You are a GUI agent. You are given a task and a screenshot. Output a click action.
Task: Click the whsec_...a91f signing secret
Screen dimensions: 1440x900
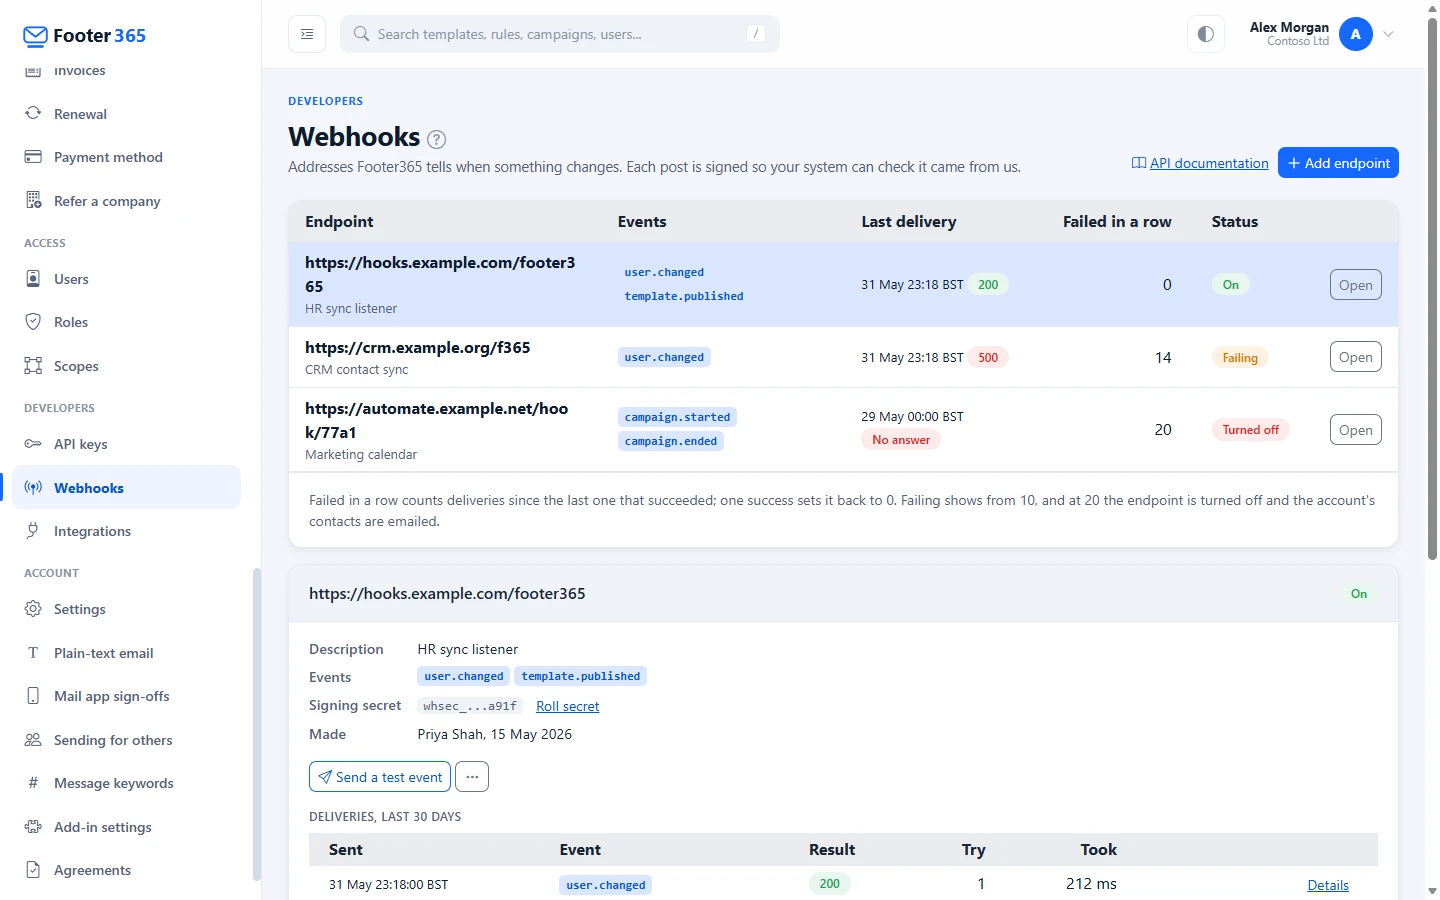pyautogui.click(x=470, y=706)
